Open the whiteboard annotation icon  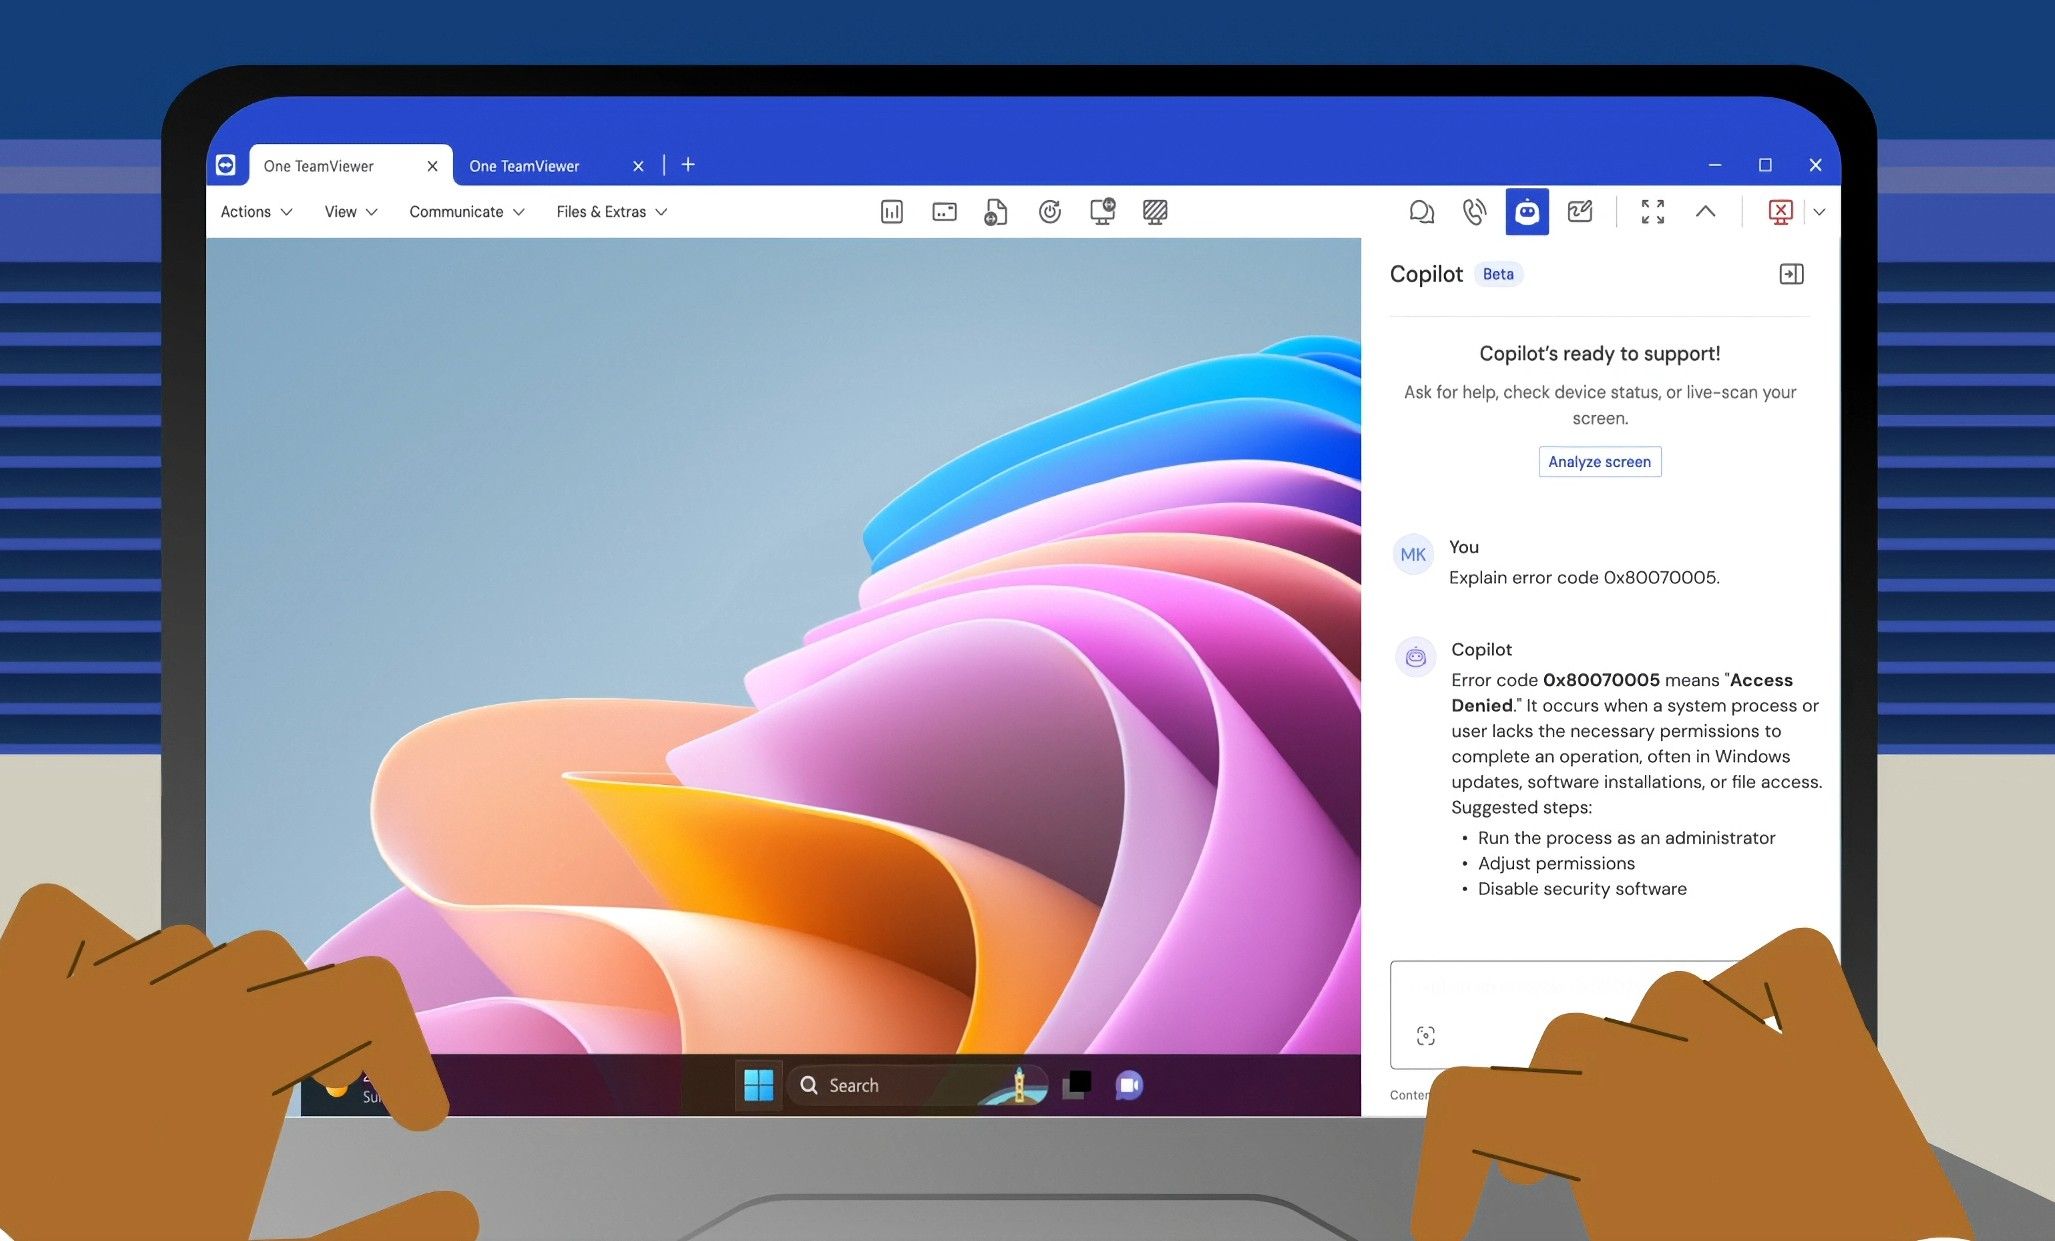click(1580, 212)
